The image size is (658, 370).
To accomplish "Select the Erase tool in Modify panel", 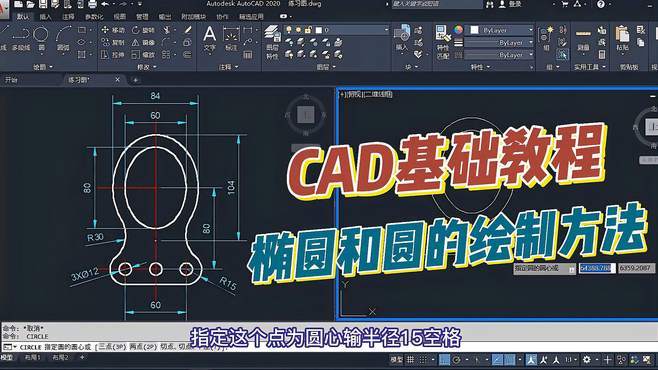I will coord(188,30).
